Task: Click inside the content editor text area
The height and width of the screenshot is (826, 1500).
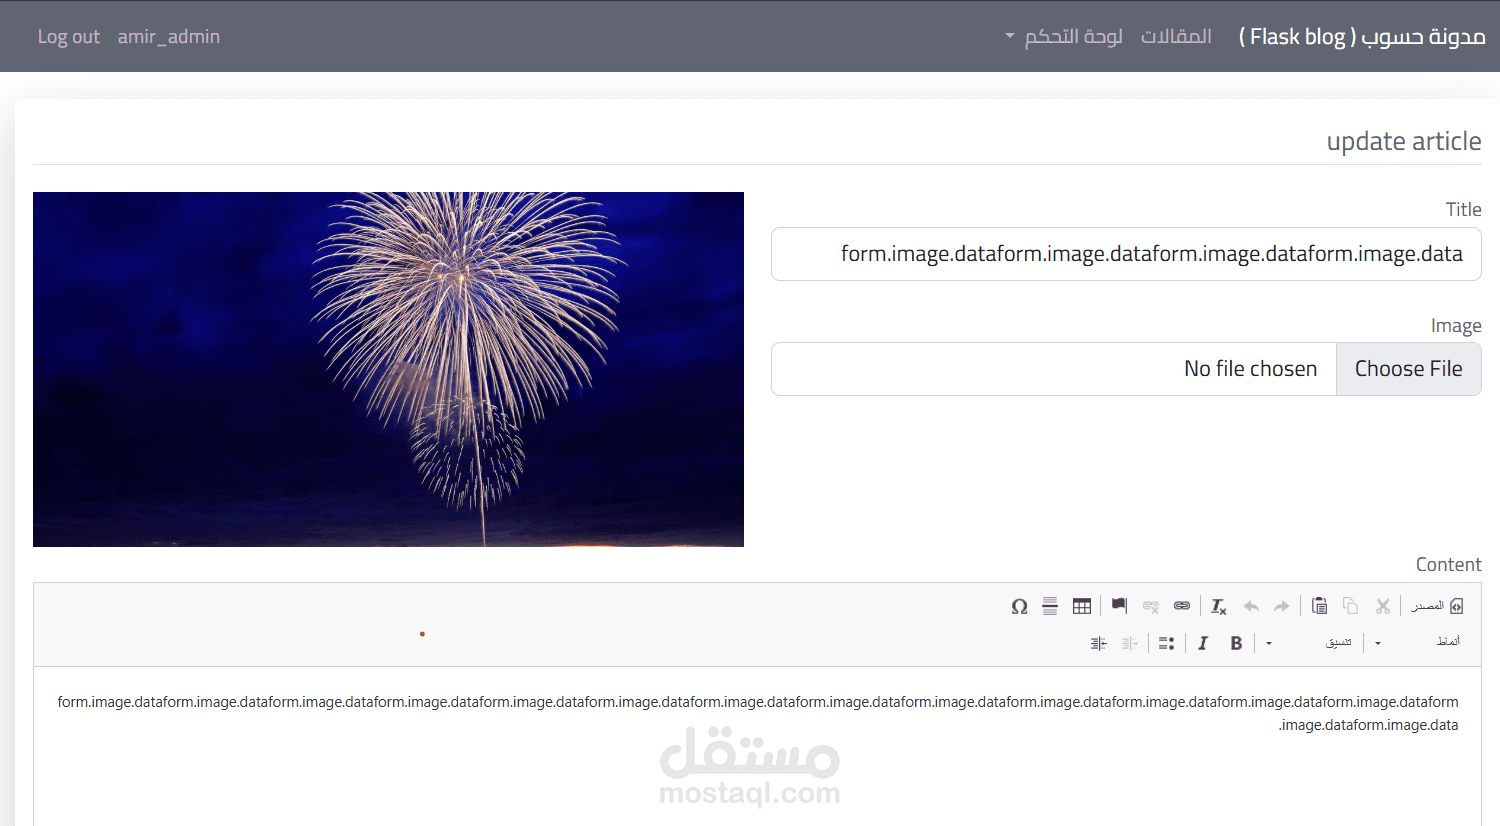Action: click(x=757, y=746)
